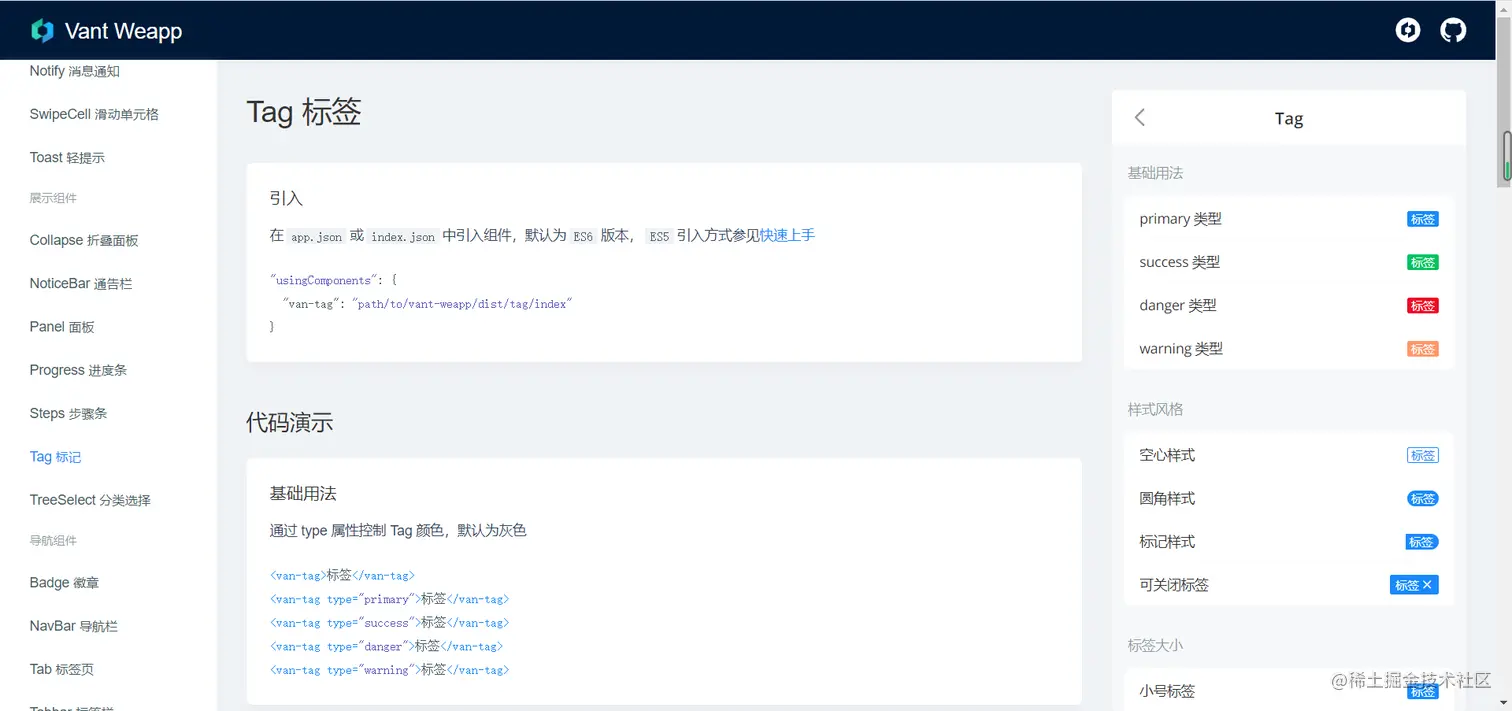The image size is (1512, 711).
Task: Open Steps 步骤条 in sidebar
Action: [68, 413]
